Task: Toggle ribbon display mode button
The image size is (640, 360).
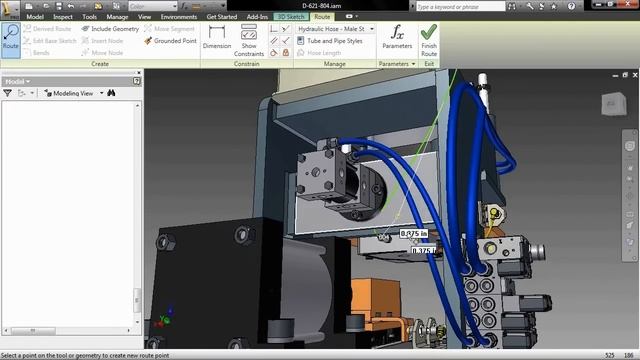Action: click(349, 16)
